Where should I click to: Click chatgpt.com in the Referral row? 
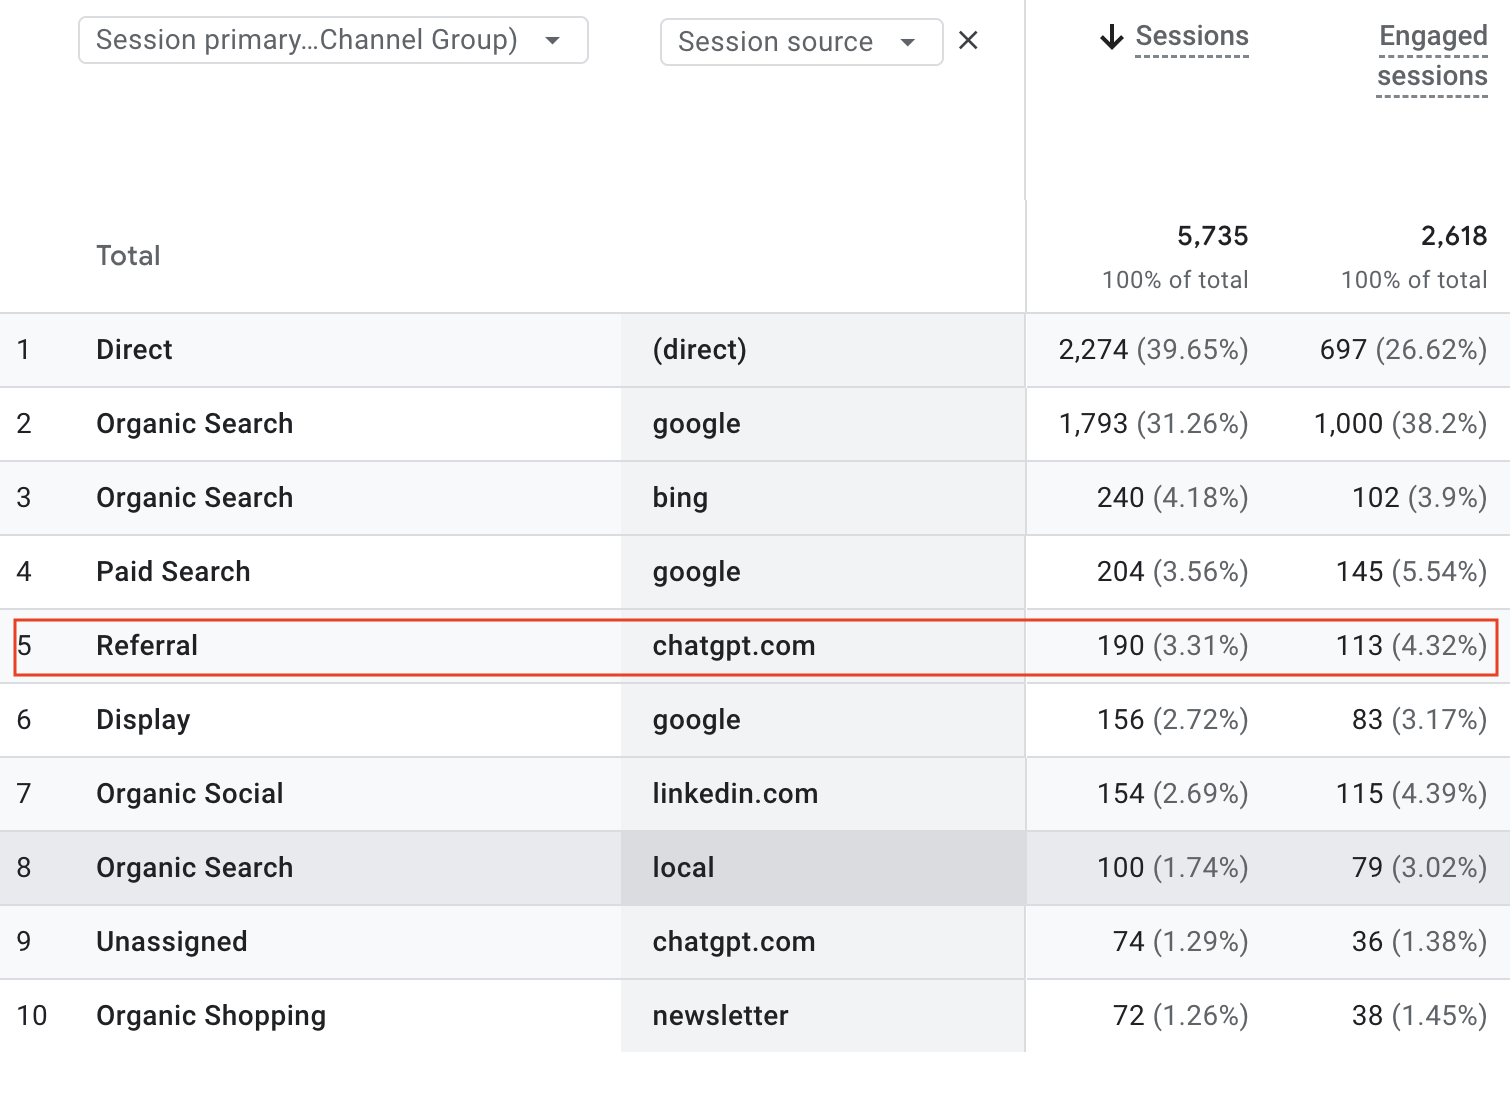coord(734,646)
